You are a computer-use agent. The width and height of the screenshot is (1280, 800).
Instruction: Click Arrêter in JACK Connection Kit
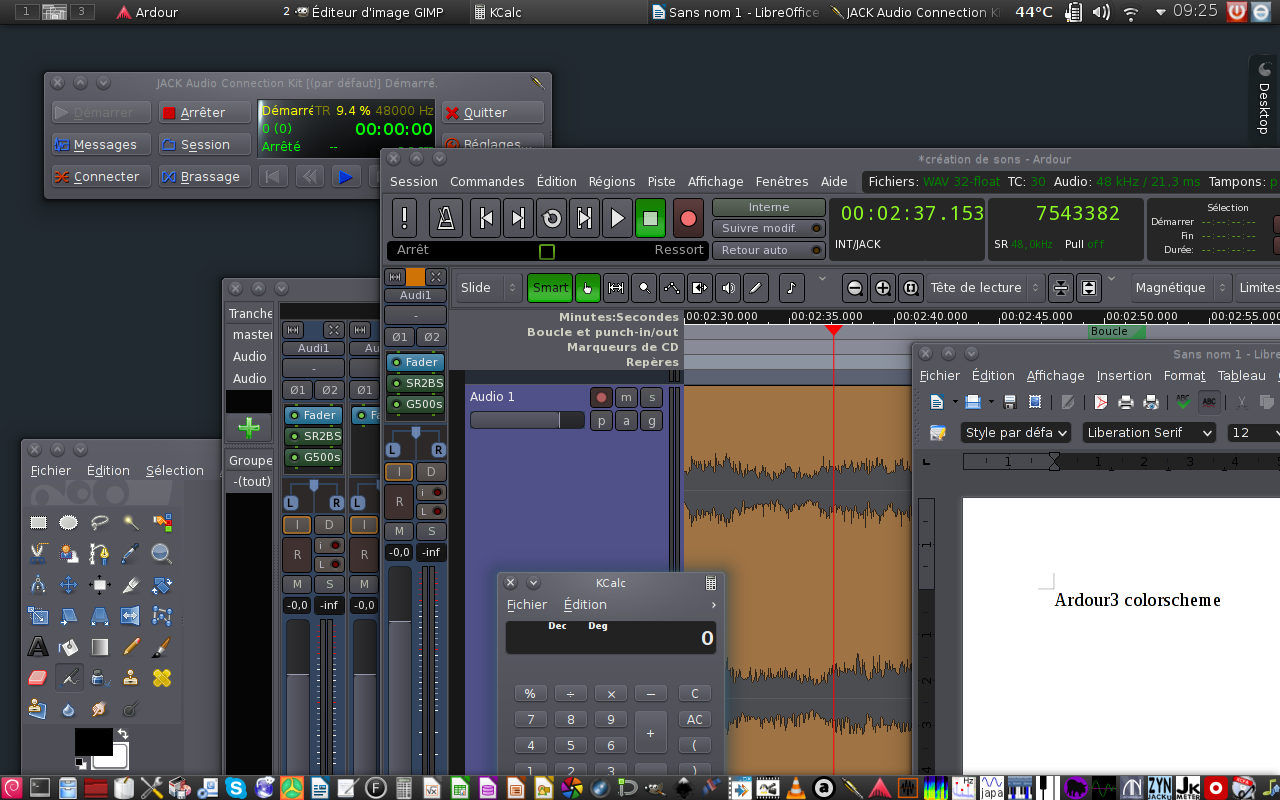pyautogui.click(x=204, y=113)
